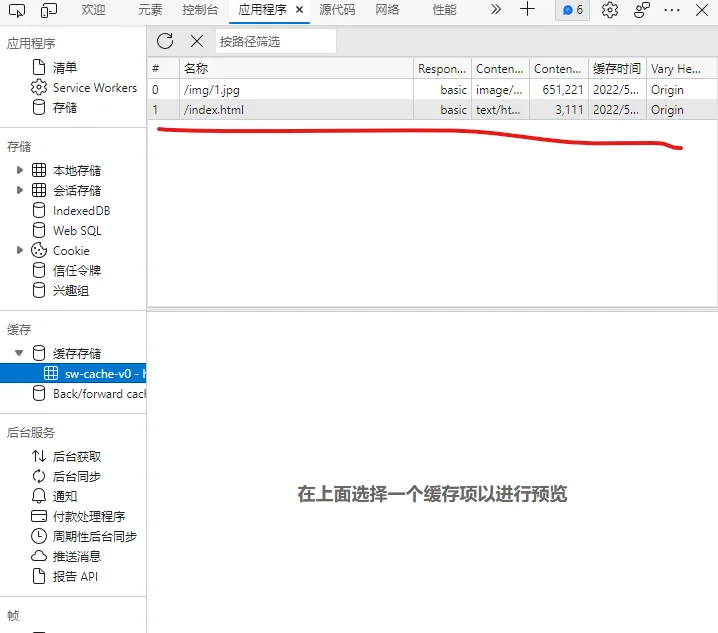
Task: Open 后台同步 service
Action: (x=76, y=476)
